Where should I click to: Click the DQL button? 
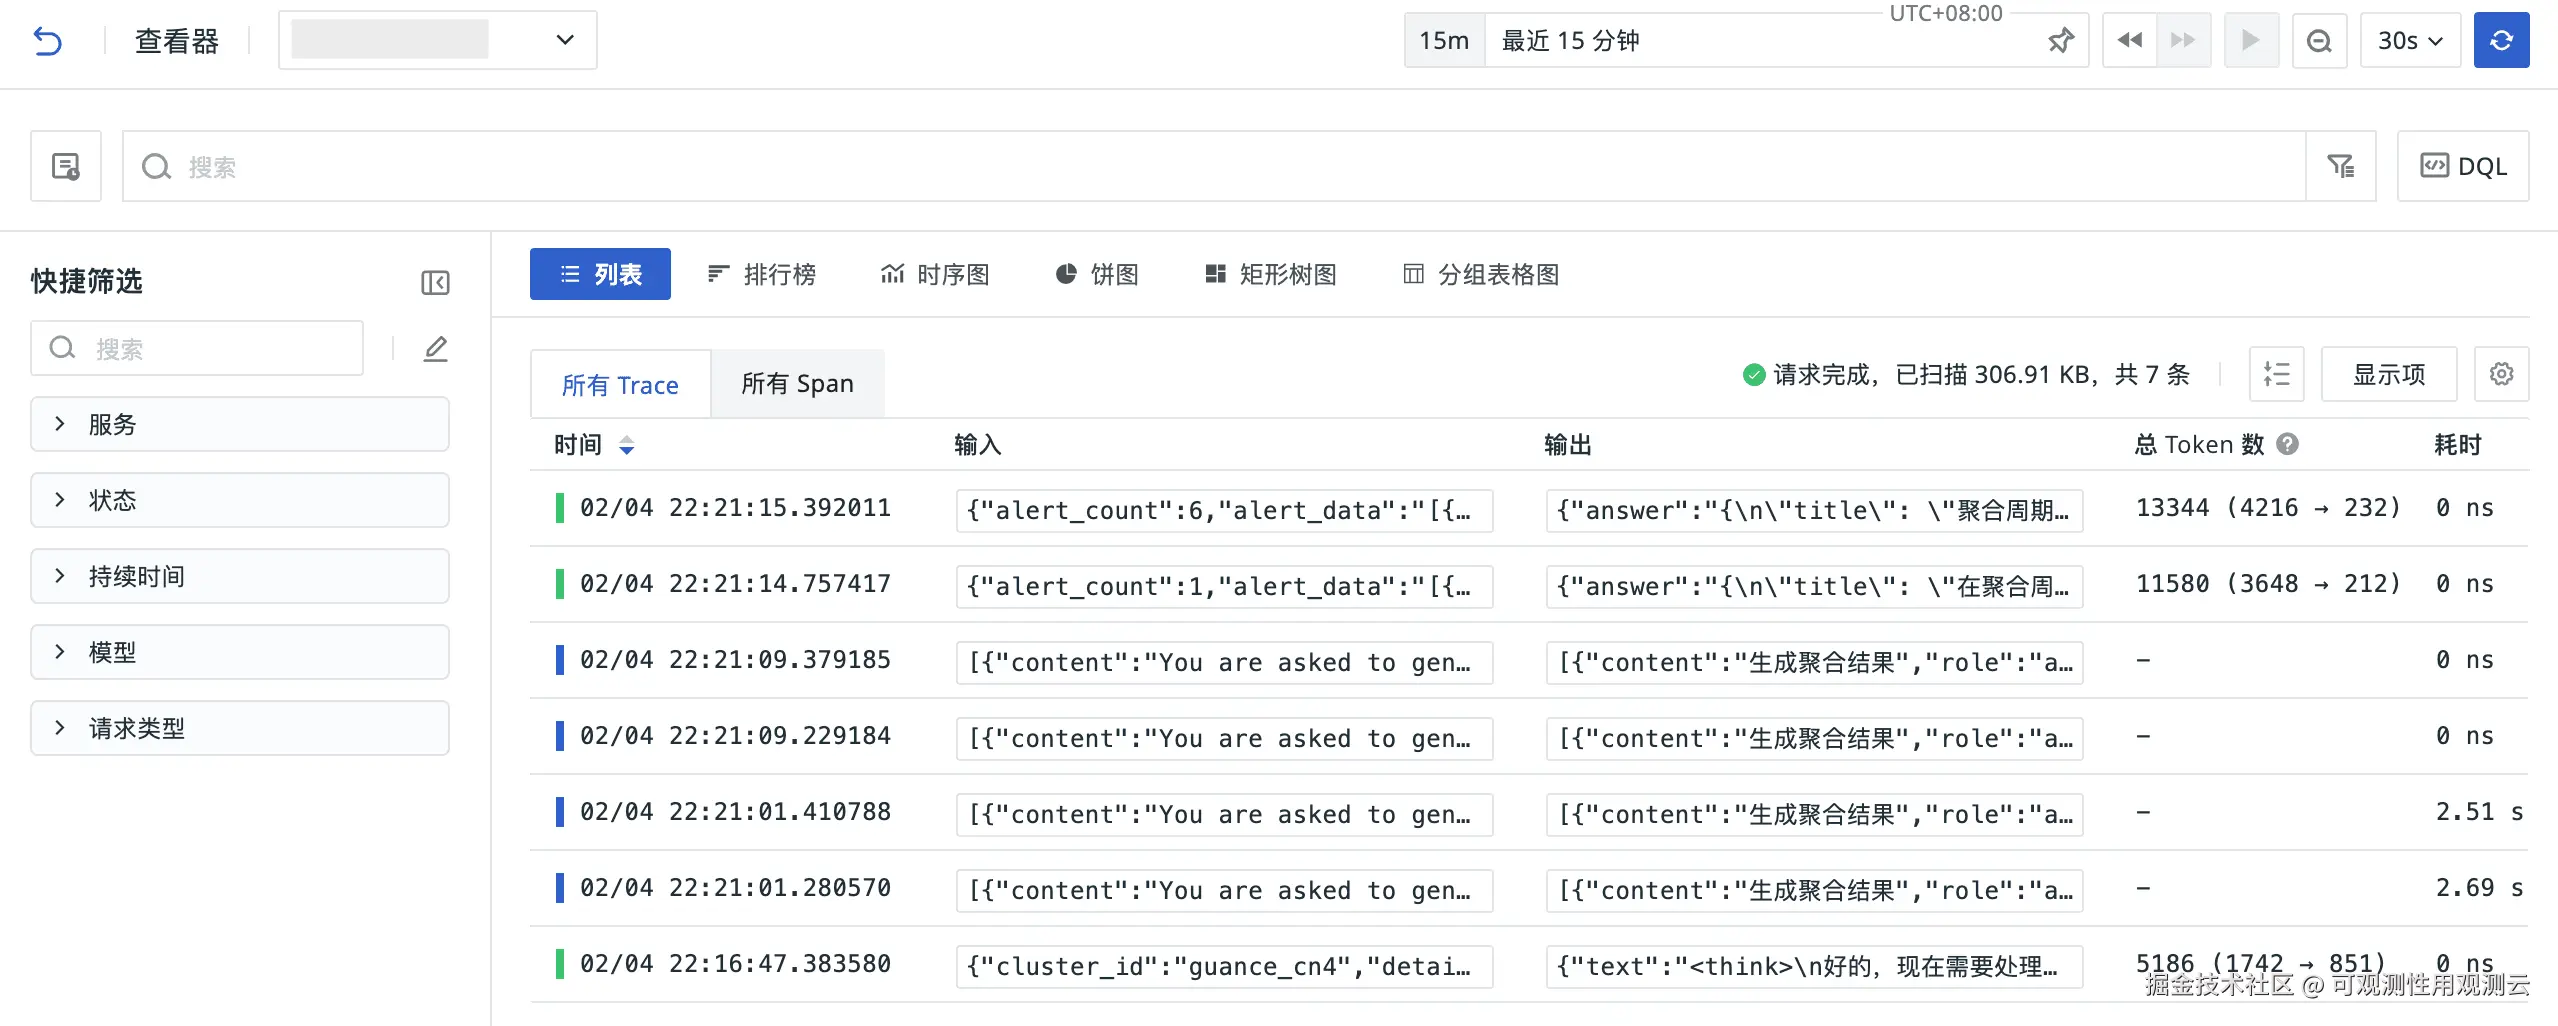point(2462,166)
